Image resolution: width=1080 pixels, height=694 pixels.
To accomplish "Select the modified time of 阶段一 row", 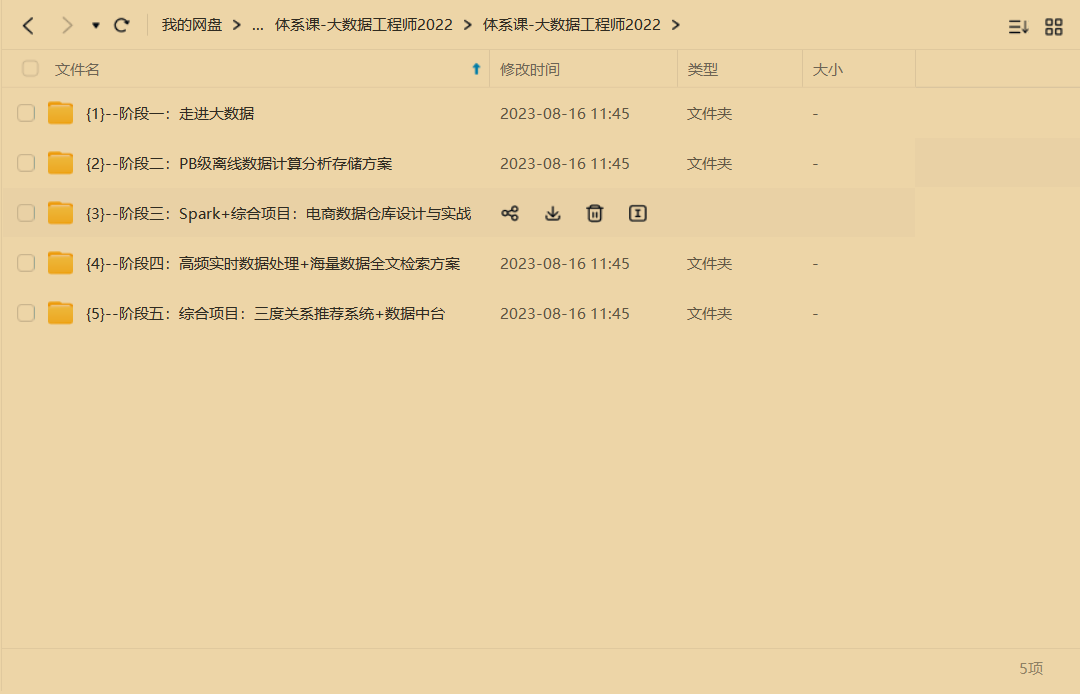I will coord(565,114).
